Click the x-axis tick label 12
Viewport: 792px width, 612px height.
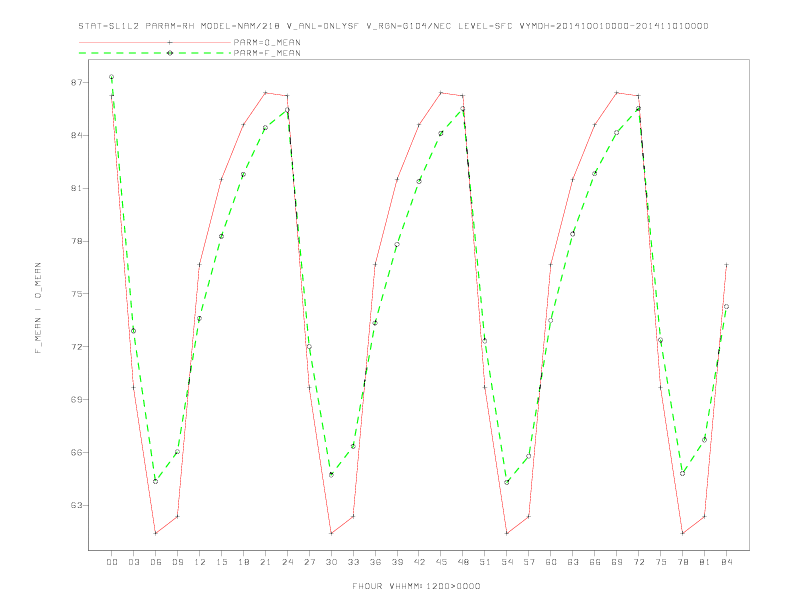(200, 562)
